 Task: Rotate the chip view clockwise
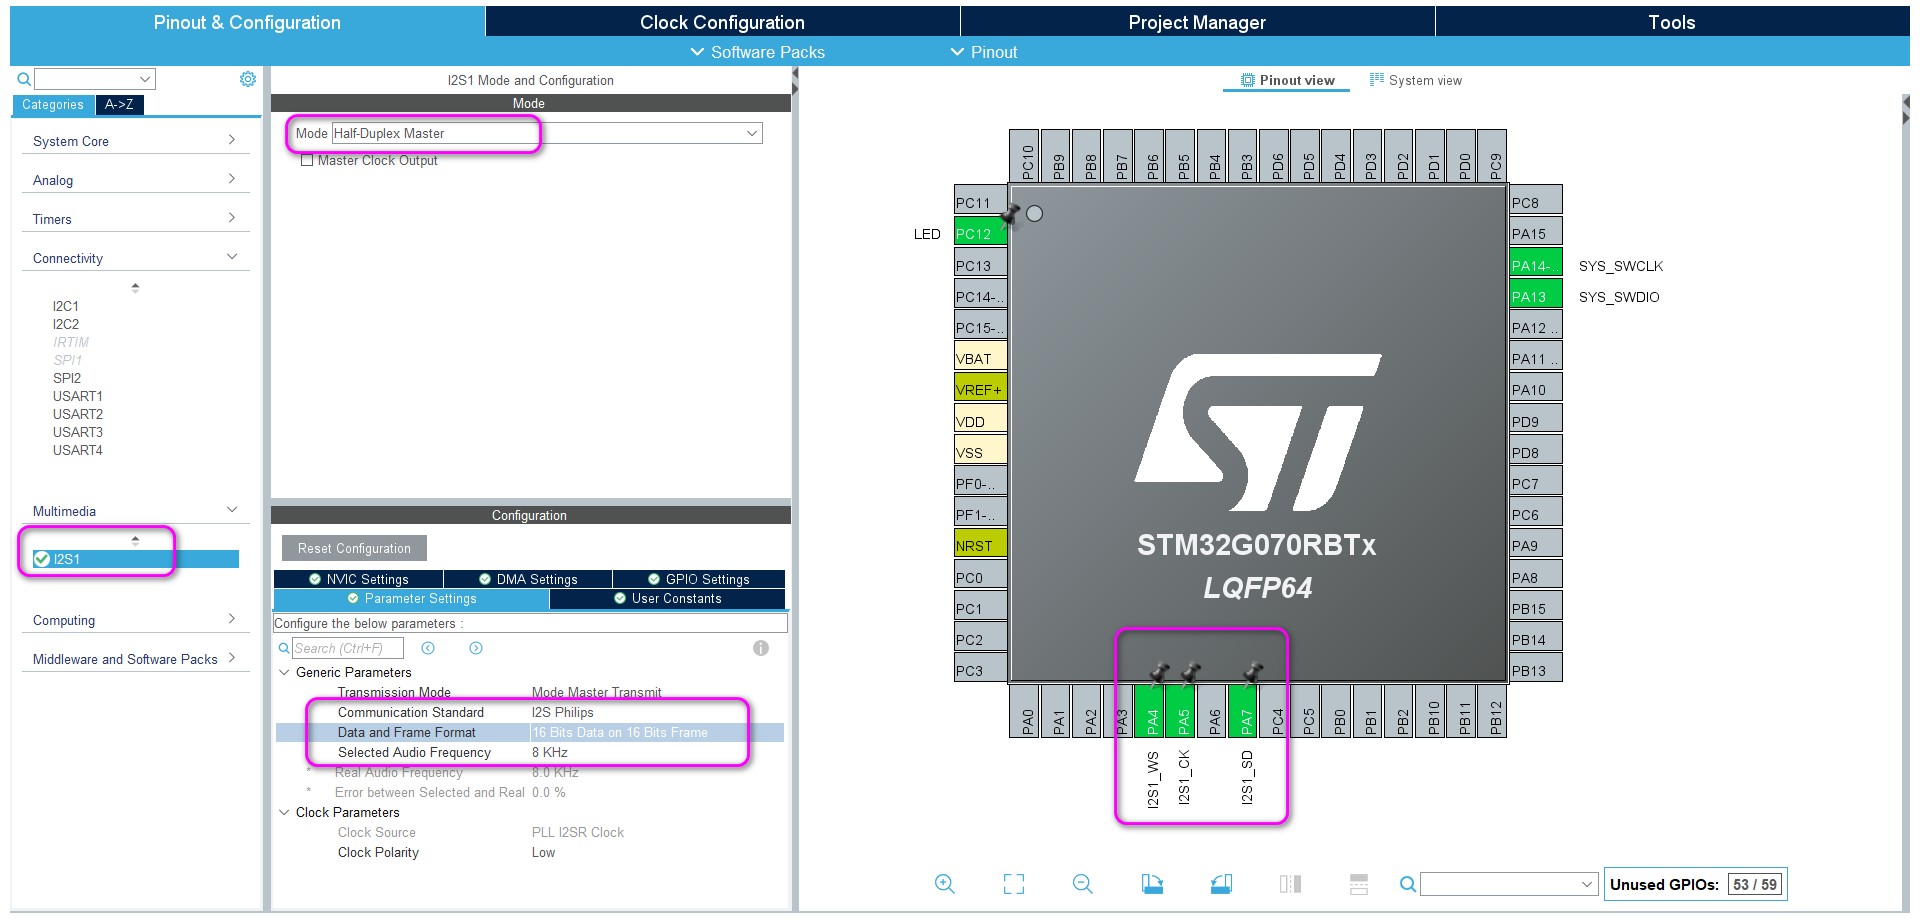1152,884
